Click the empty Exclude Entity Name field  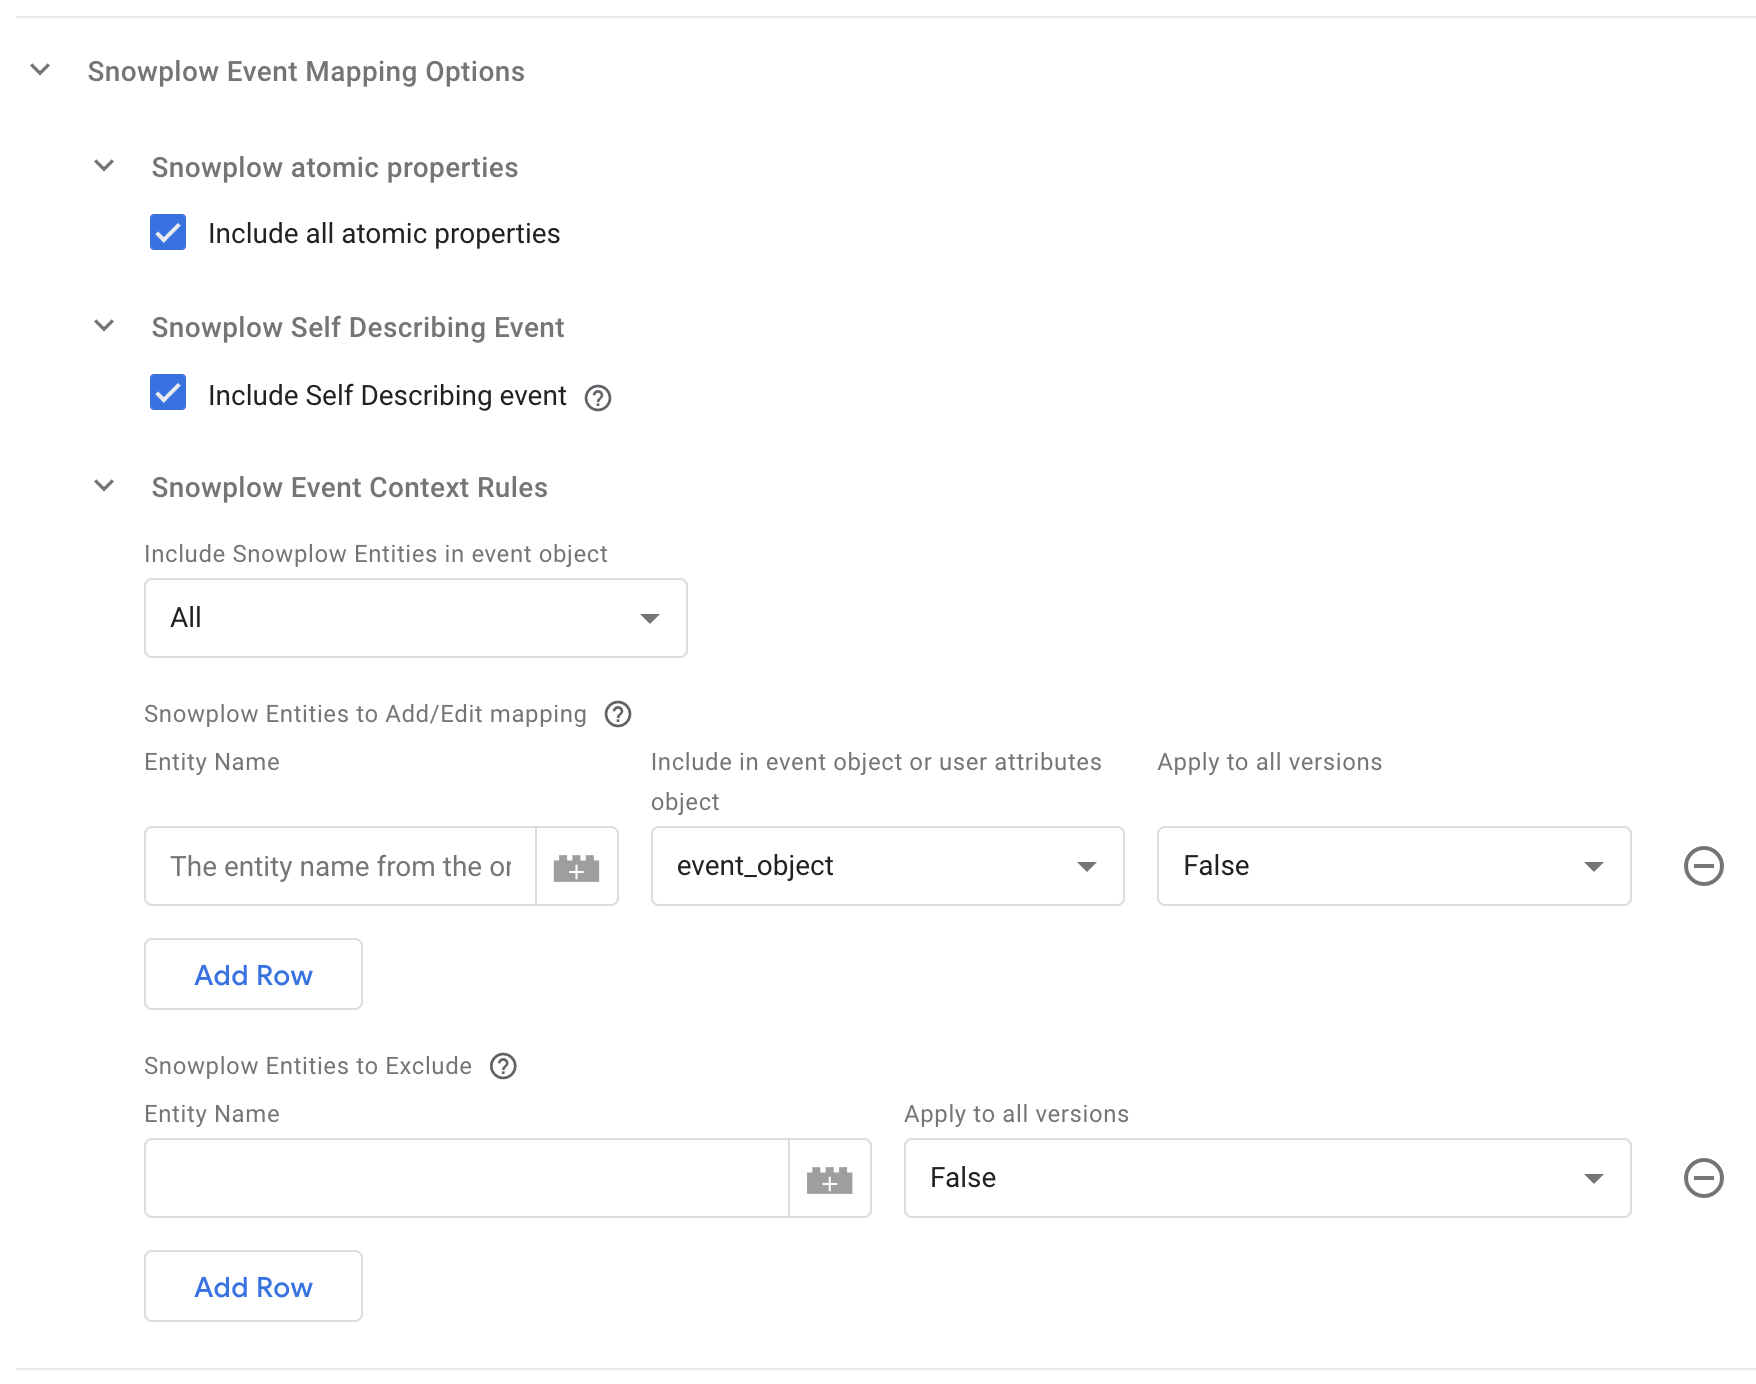460,1179
